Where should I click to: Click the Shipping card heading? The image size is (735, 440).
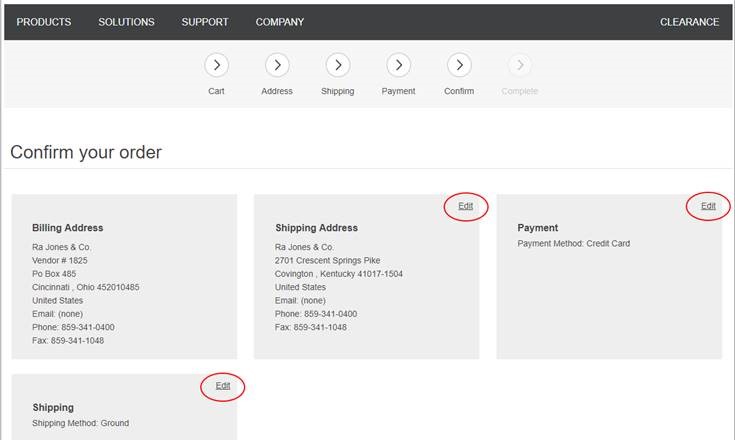53,408
